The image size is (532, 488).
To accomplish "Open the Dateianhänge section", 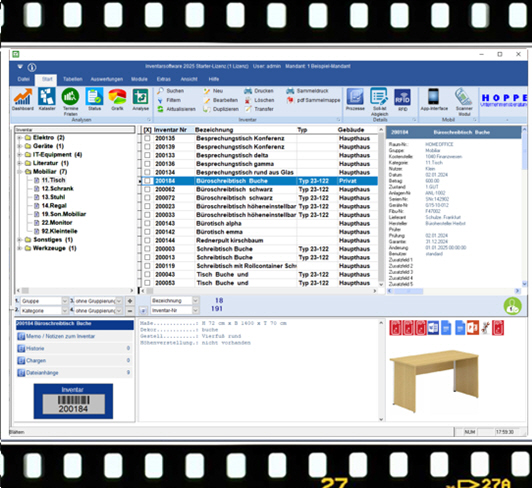I will (74, 373).
